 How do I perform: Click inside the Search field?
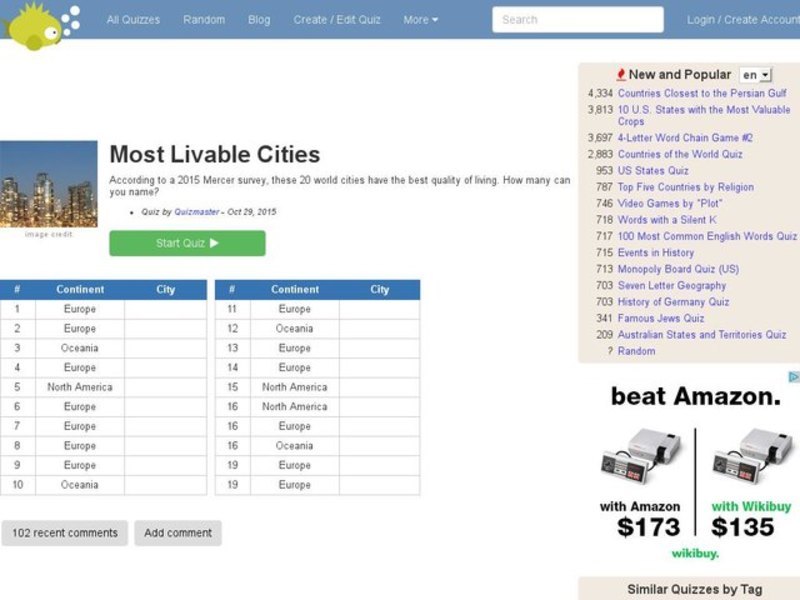pos(580,19)
